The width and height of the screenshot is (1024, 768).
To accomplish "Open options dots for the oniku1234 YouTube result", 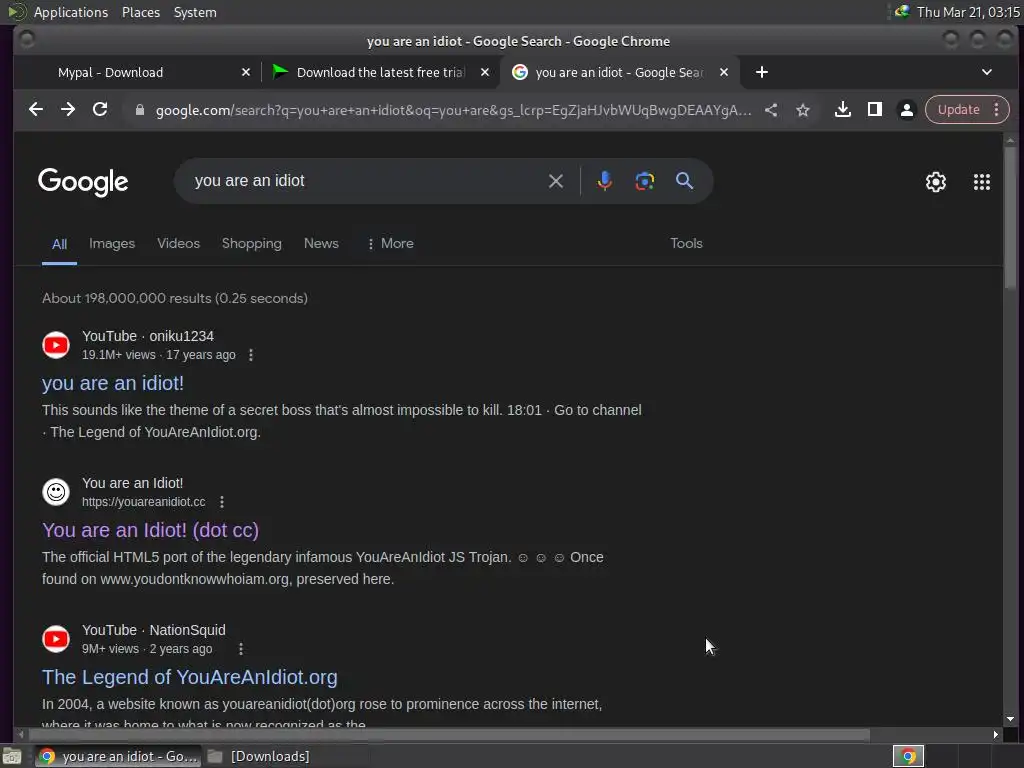I will coord(251,355).
